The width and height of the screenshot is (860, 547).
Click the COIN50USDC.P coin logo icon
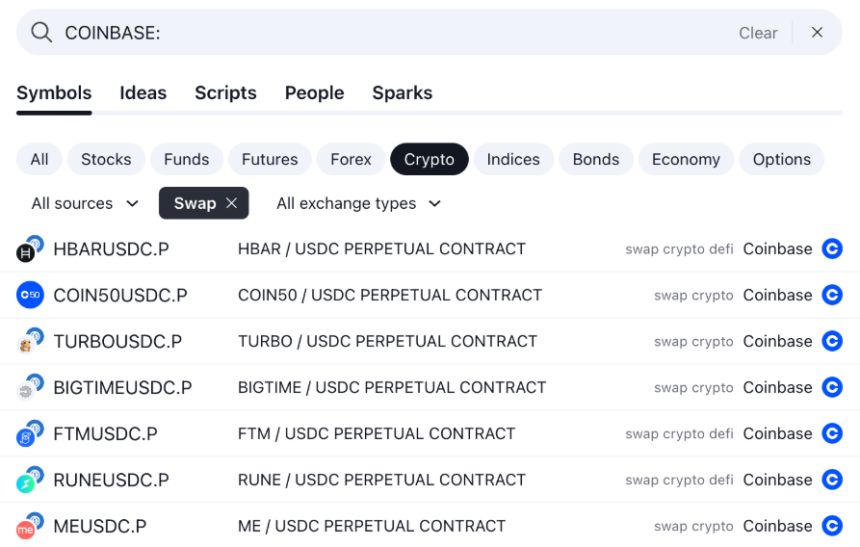pyautogui.click(x=30, y=295)
